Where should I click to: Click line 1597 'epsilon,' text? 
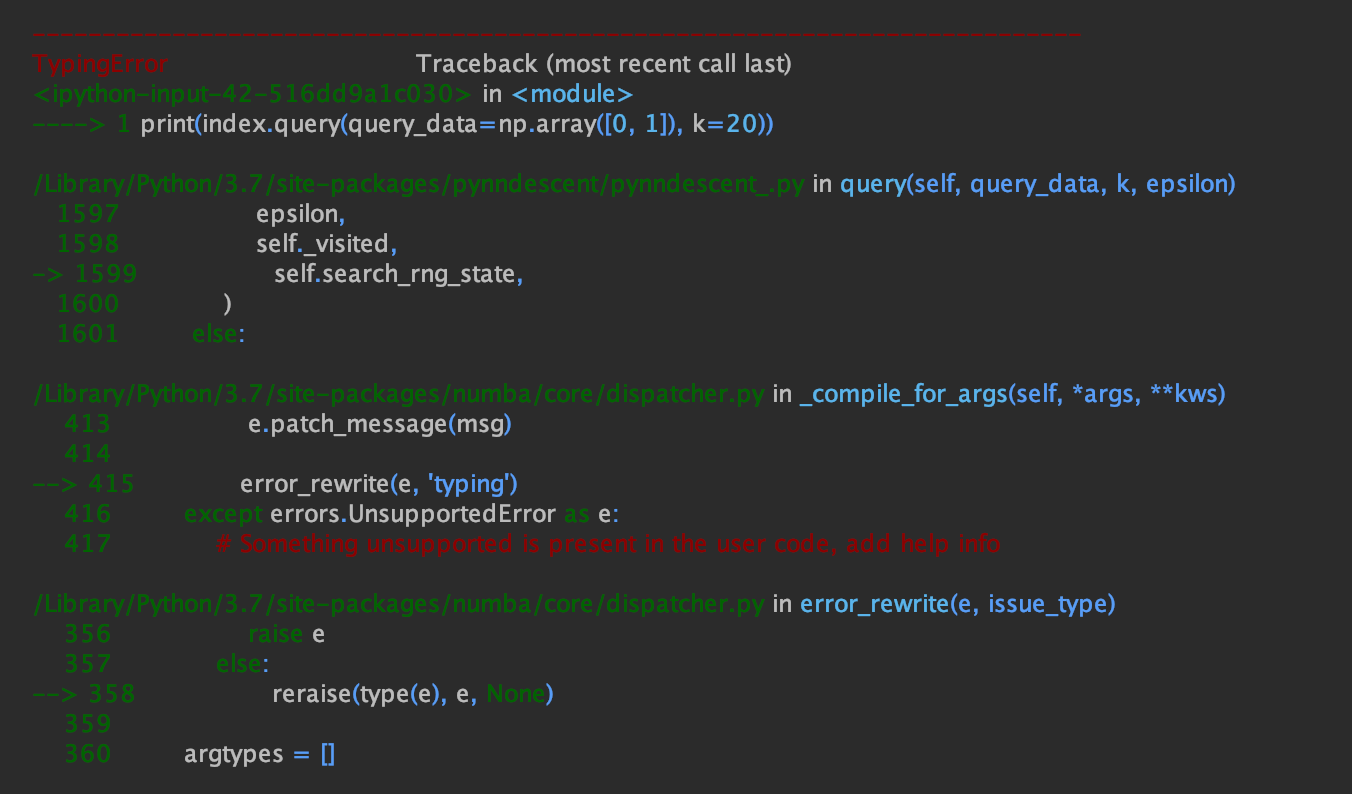coord(300,215)
